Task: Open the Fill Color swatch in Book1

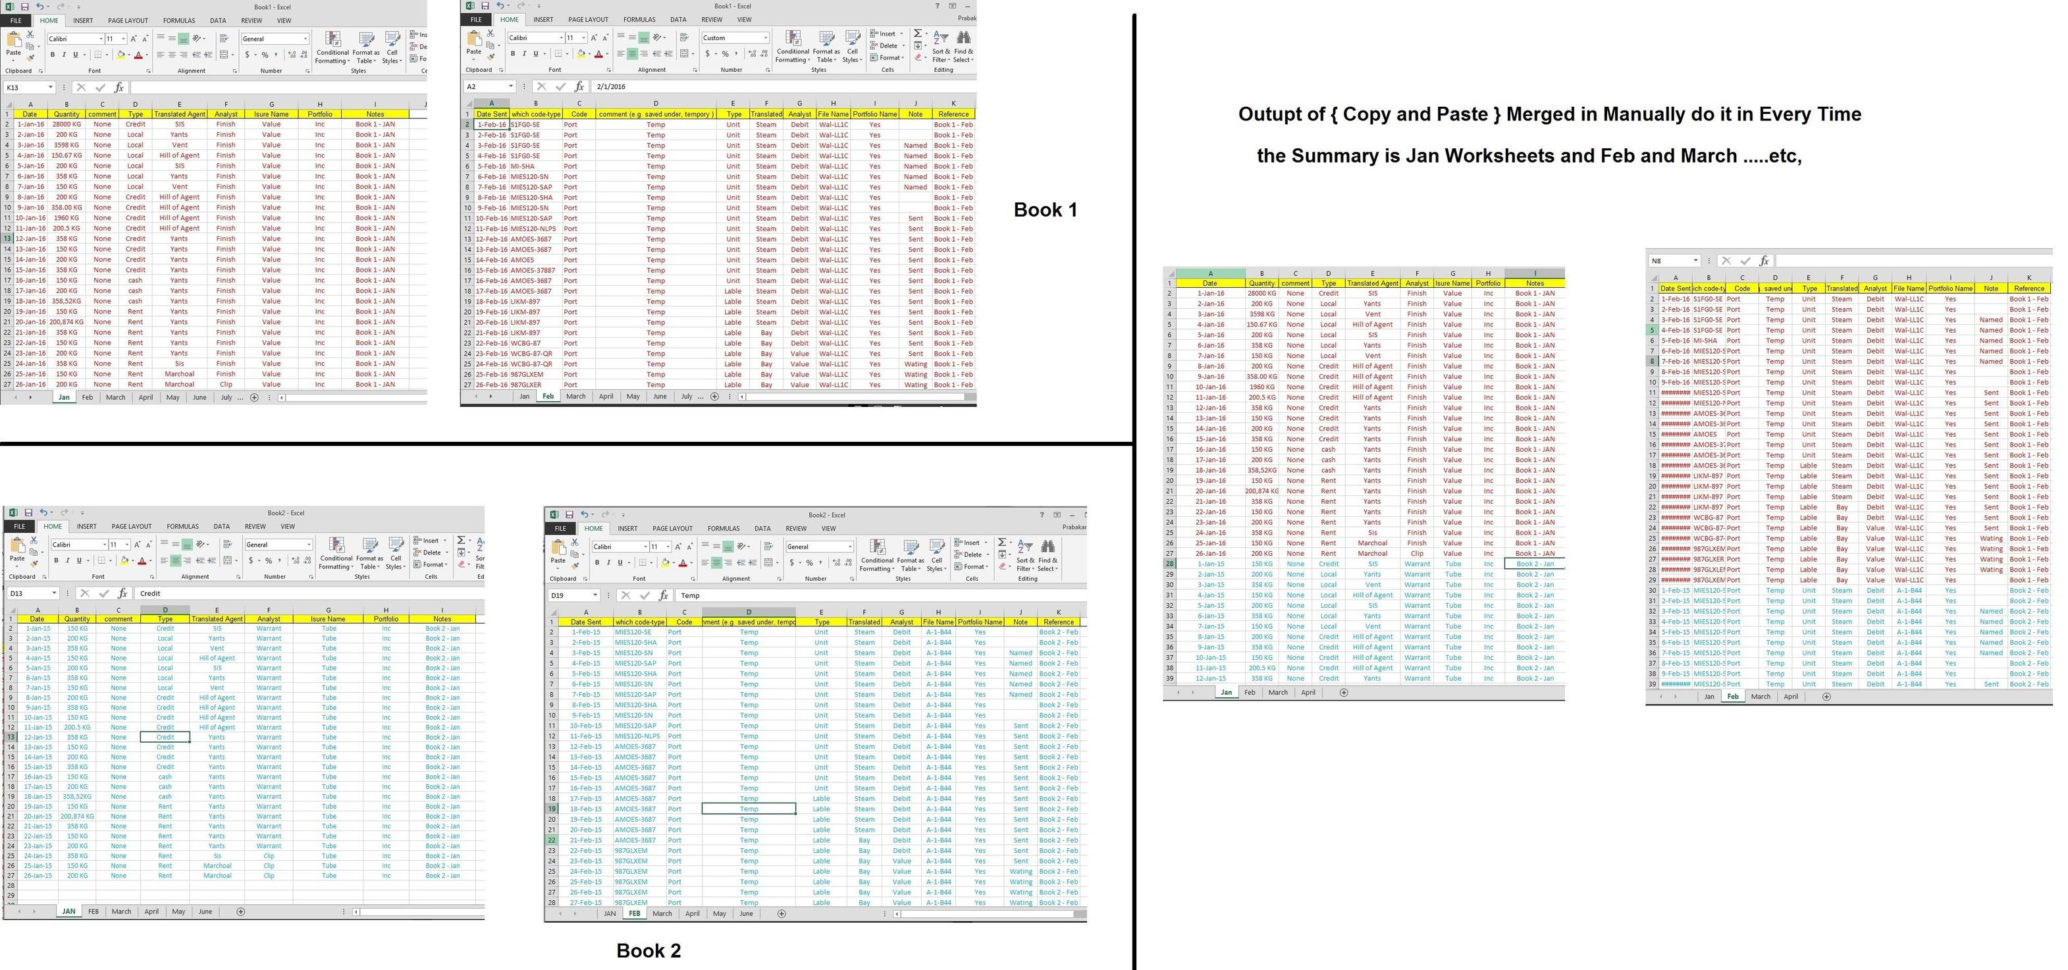Action: 121,55
